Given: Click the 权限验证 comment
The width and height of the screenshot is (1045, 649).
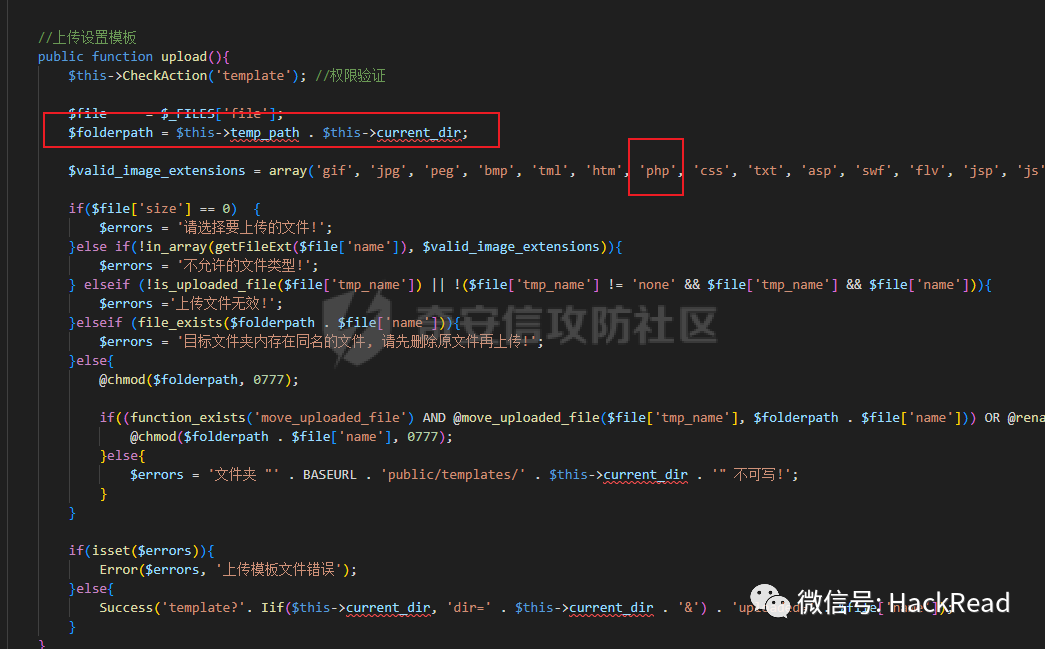Looking at the screenshot, I should click(x=350, y=75).
